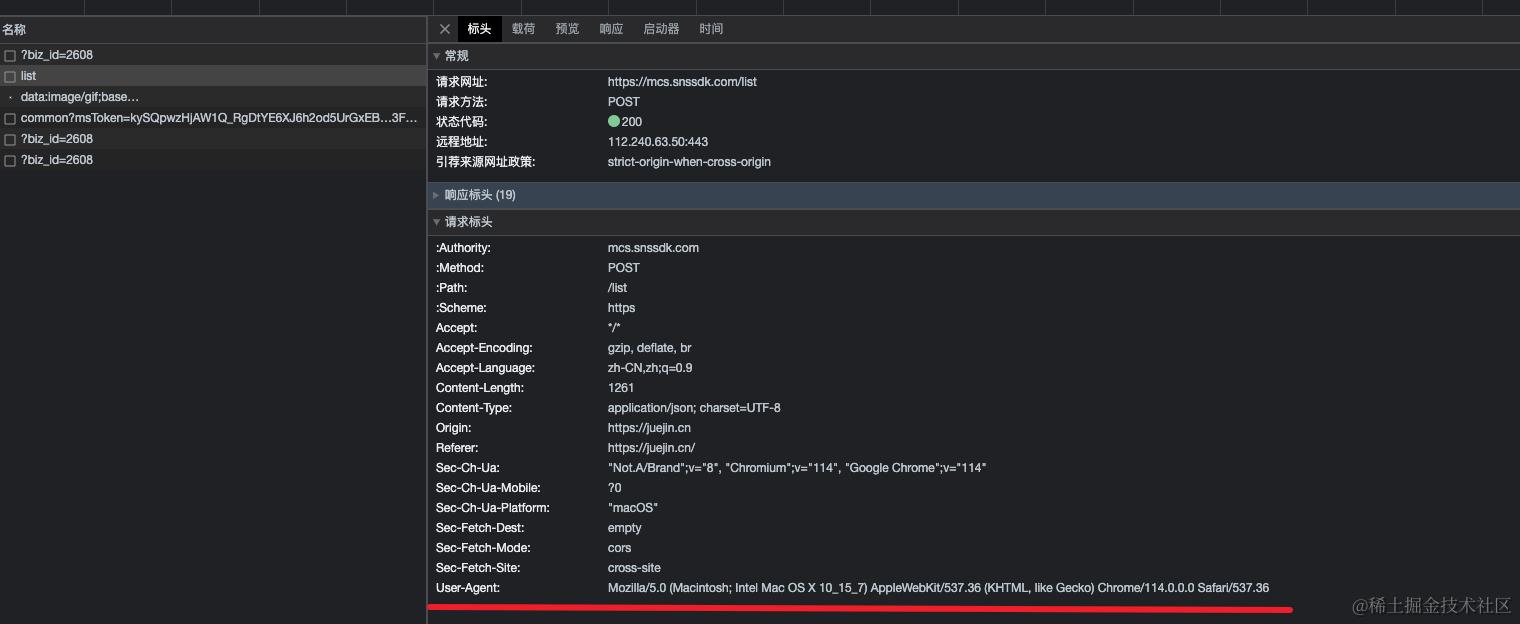This screenshot has height=624, width=1520.
Task: Click the Sec-Fetch-Mode value cors
Action: point(620,548)
